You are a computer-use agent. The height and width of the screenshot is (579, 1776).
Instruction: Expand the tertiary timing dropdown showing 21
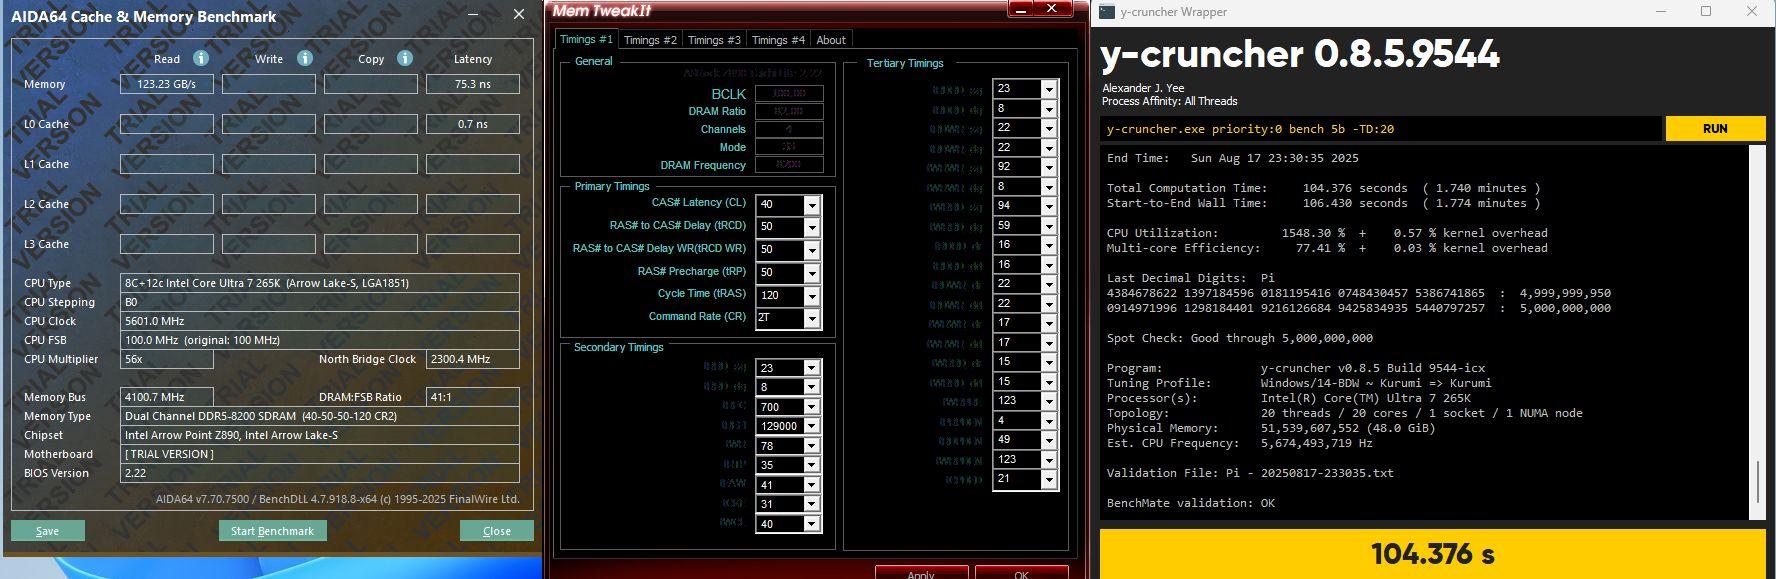[x=1048, y=479]
